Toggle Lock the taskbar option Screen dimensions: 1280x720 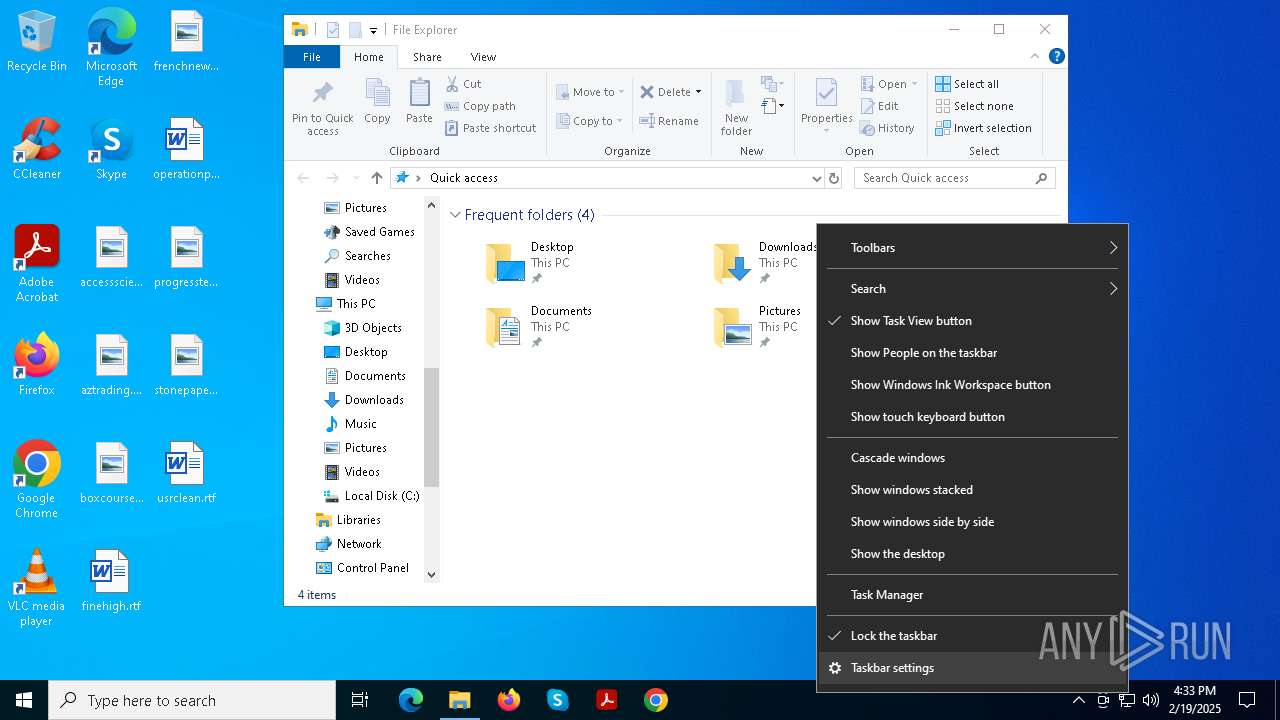972,636
